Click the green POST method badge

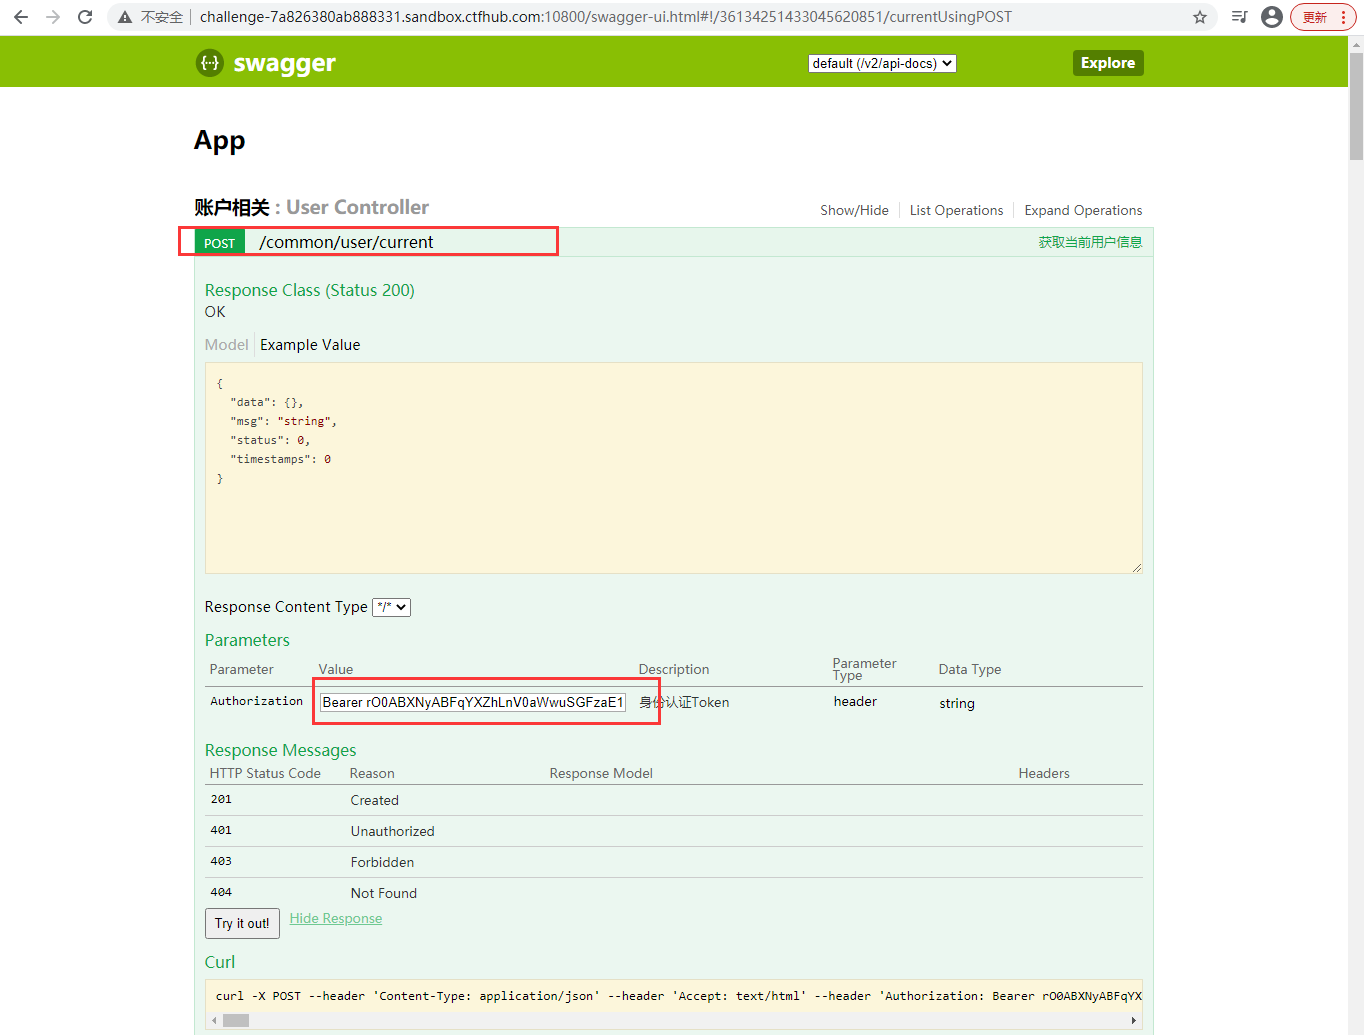tap(219, 243)
